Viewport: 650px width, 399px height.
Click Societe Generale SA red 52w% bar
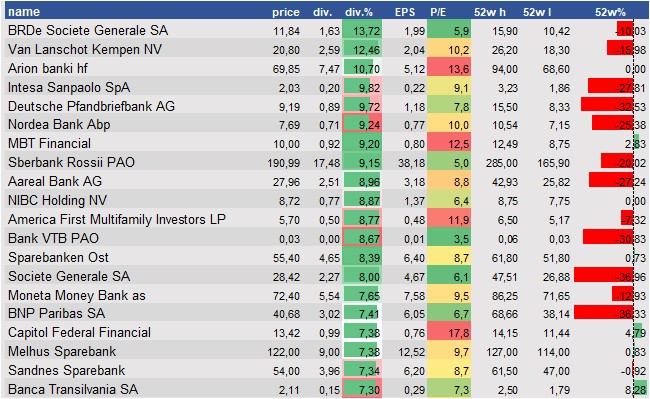click(x=604, y=276)
